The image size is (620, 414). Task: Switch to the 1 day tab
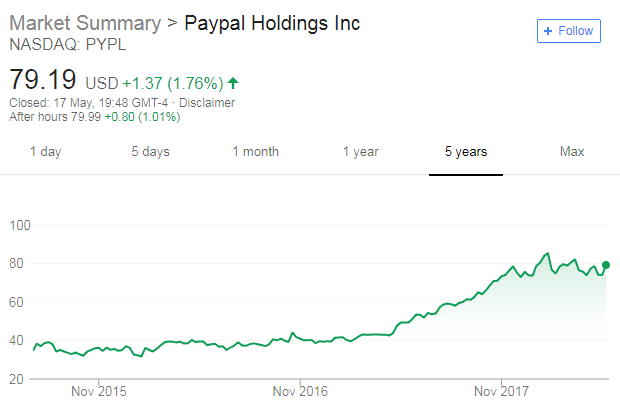tap(45, 152)
